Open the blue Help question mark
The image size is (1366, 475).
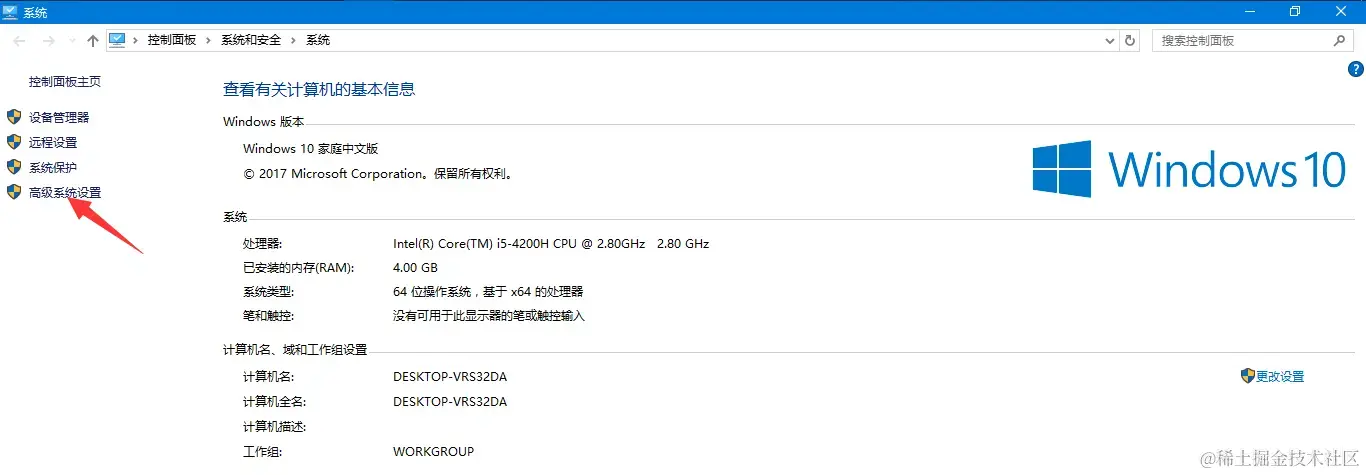pyautogui.click(x=1356, y=69)
